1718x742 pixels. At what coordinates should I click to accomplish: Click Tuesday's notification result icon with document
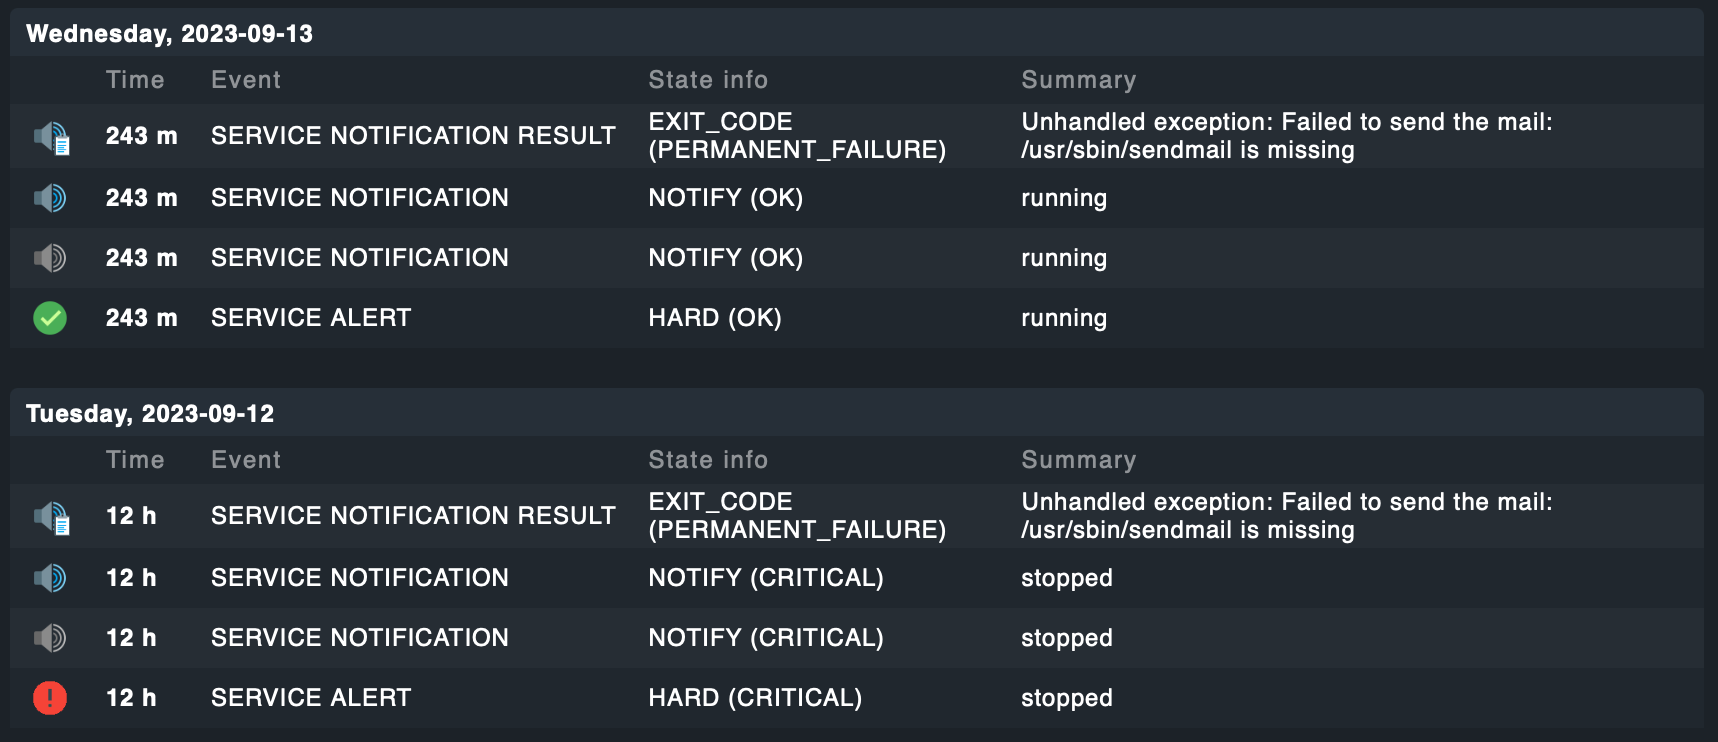(x=51, y=517)
